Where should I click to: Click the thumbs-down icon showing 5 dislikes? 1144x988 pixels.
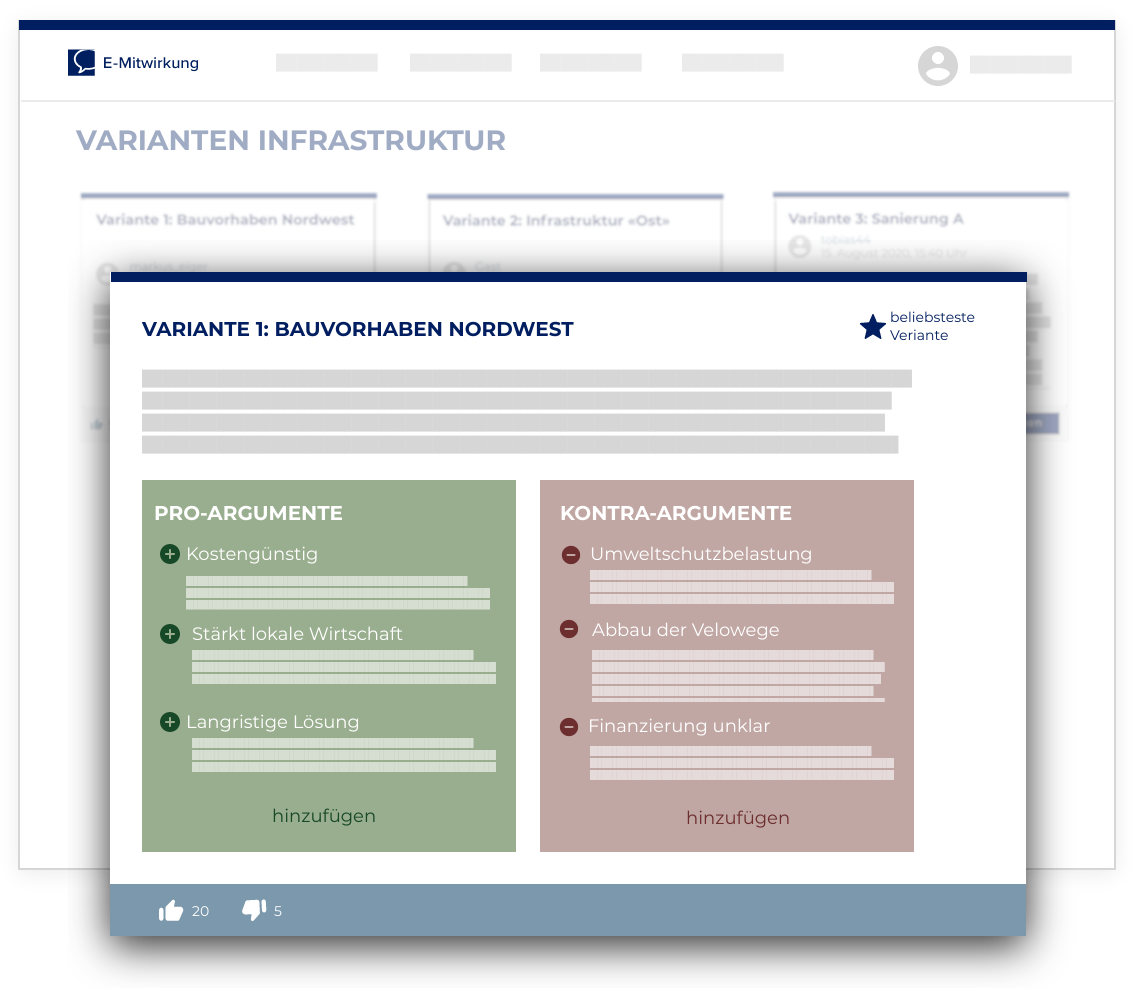[x=253, y=909]
